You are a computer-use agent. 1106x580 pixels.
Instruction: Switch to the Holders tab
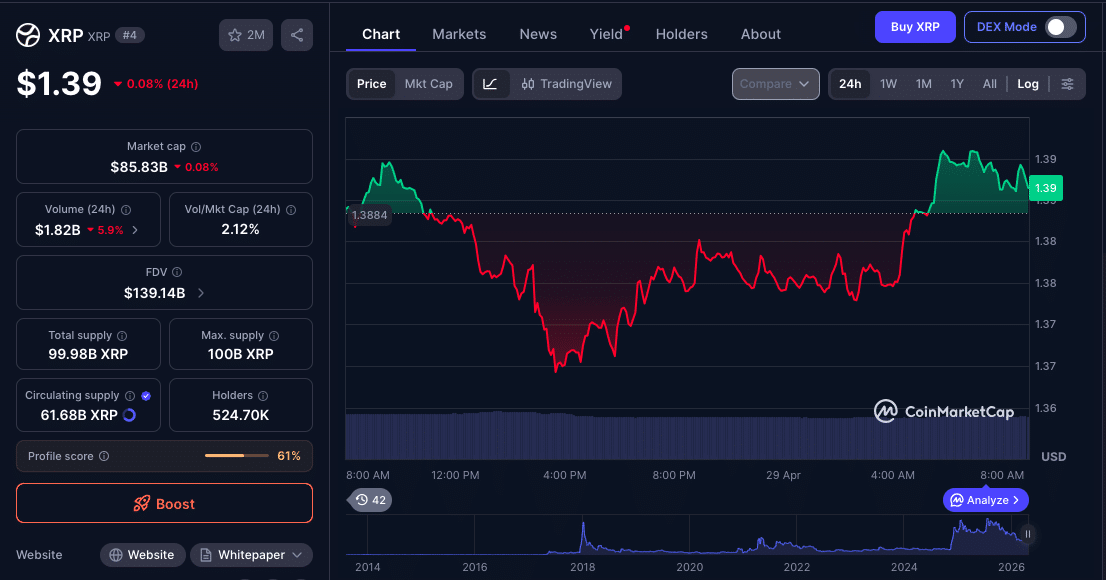pyautogui.click(x=681, y=34)
